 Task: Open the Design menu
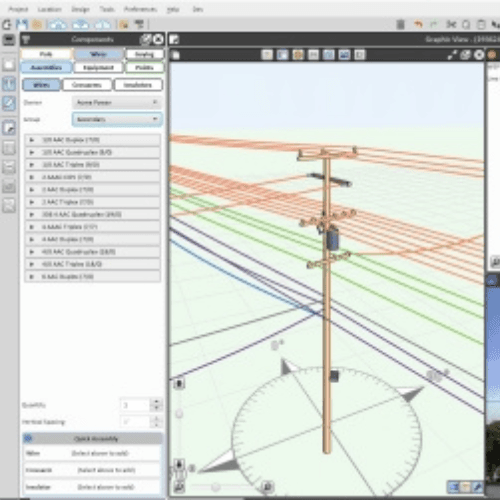[80, 9]
